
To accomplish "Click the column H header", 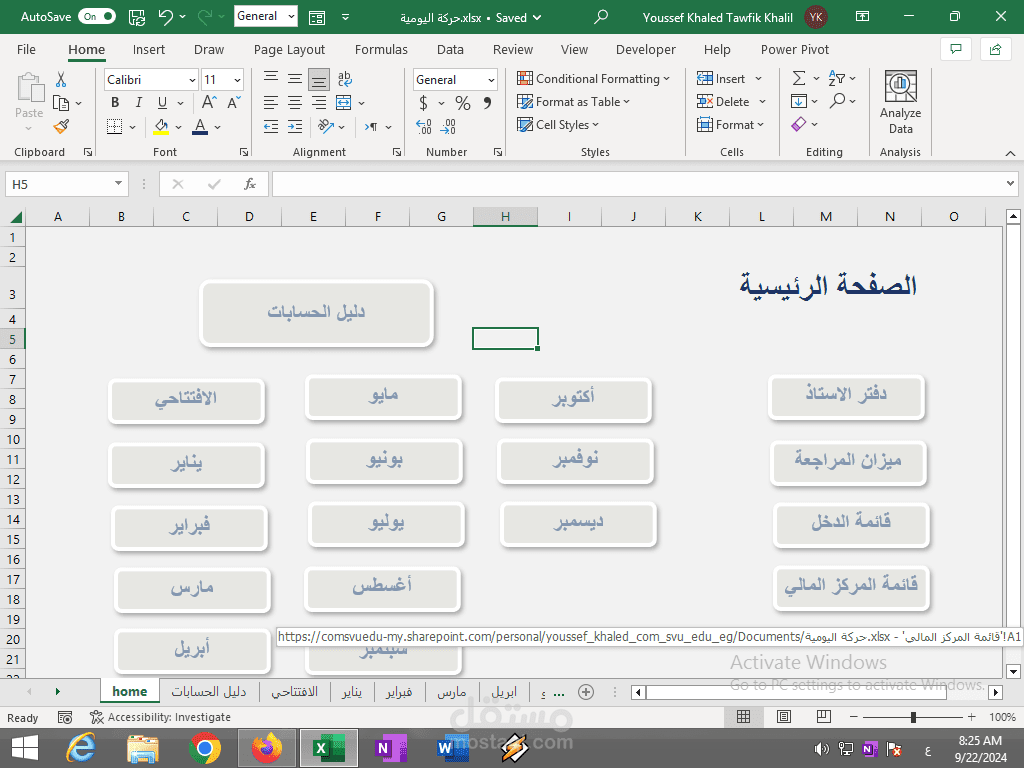I will click(x=505, y=216).
